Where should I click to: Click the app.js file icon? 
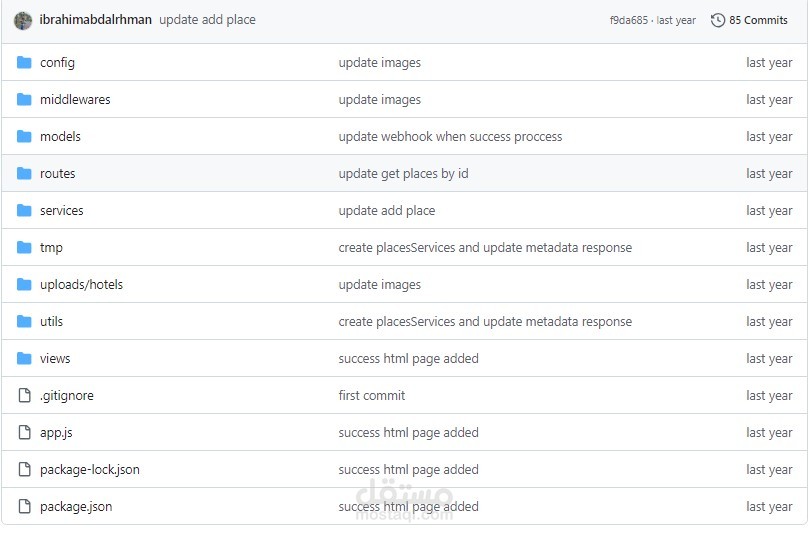[x=25, y=432]
